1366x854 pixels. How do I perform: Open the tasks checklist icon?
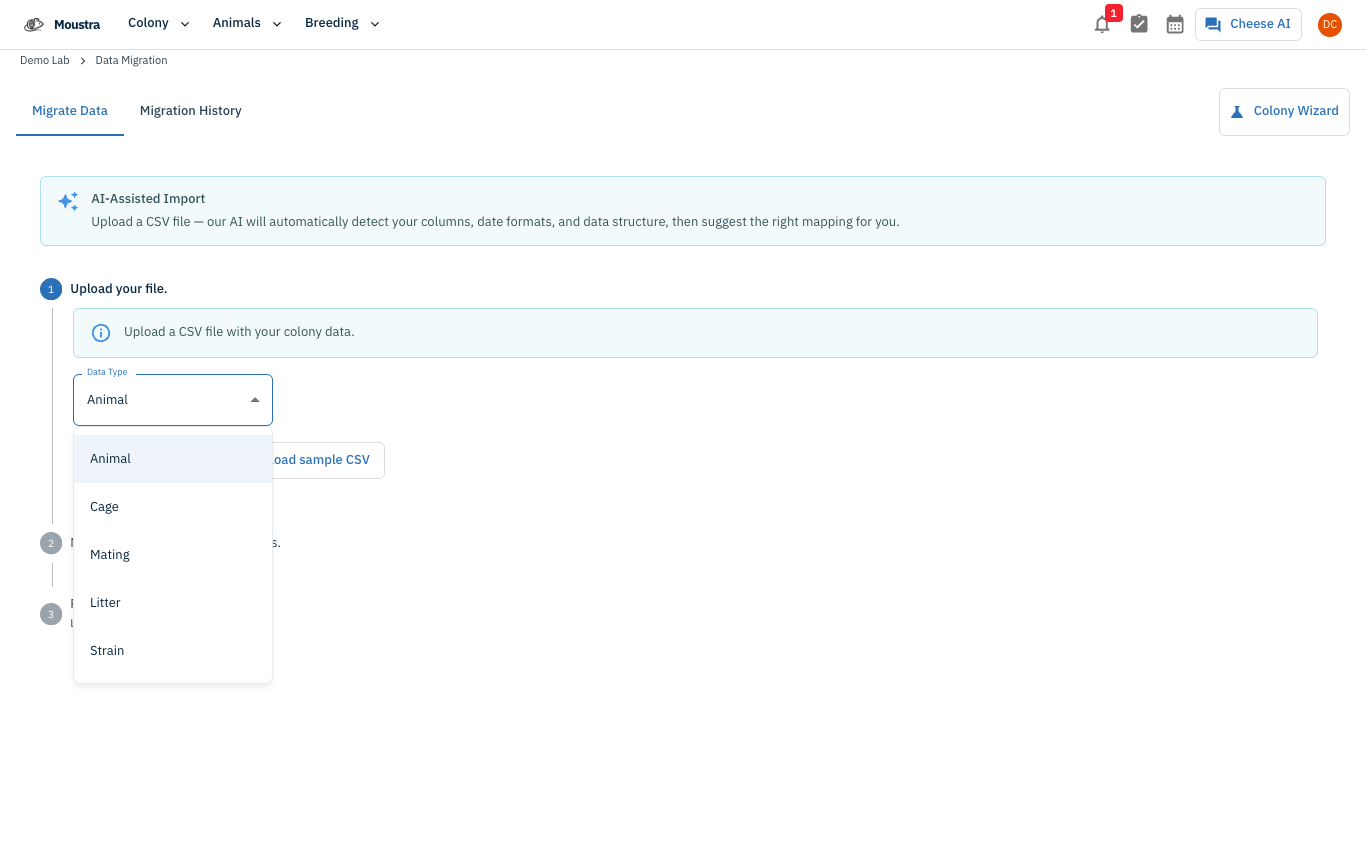[1139, 24]
